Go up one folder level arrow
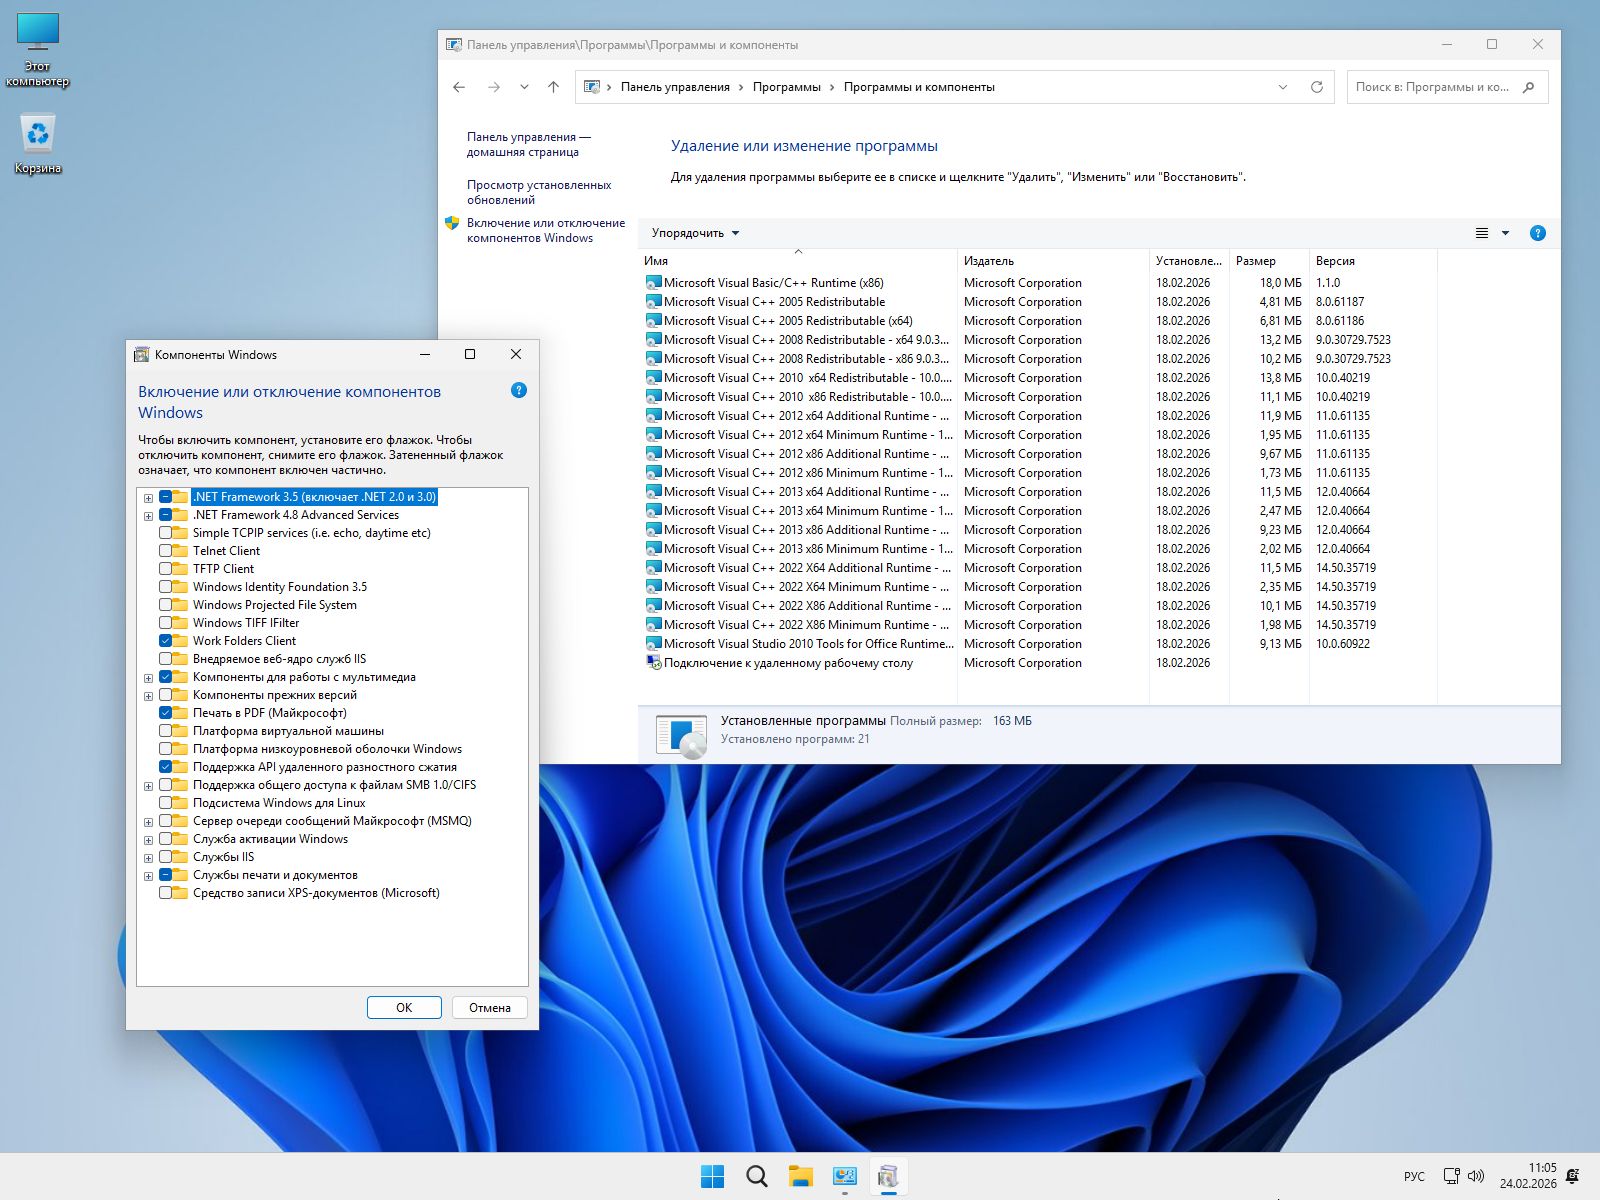Screen dimensions: 1600x1200 click(x=553, y=87)
